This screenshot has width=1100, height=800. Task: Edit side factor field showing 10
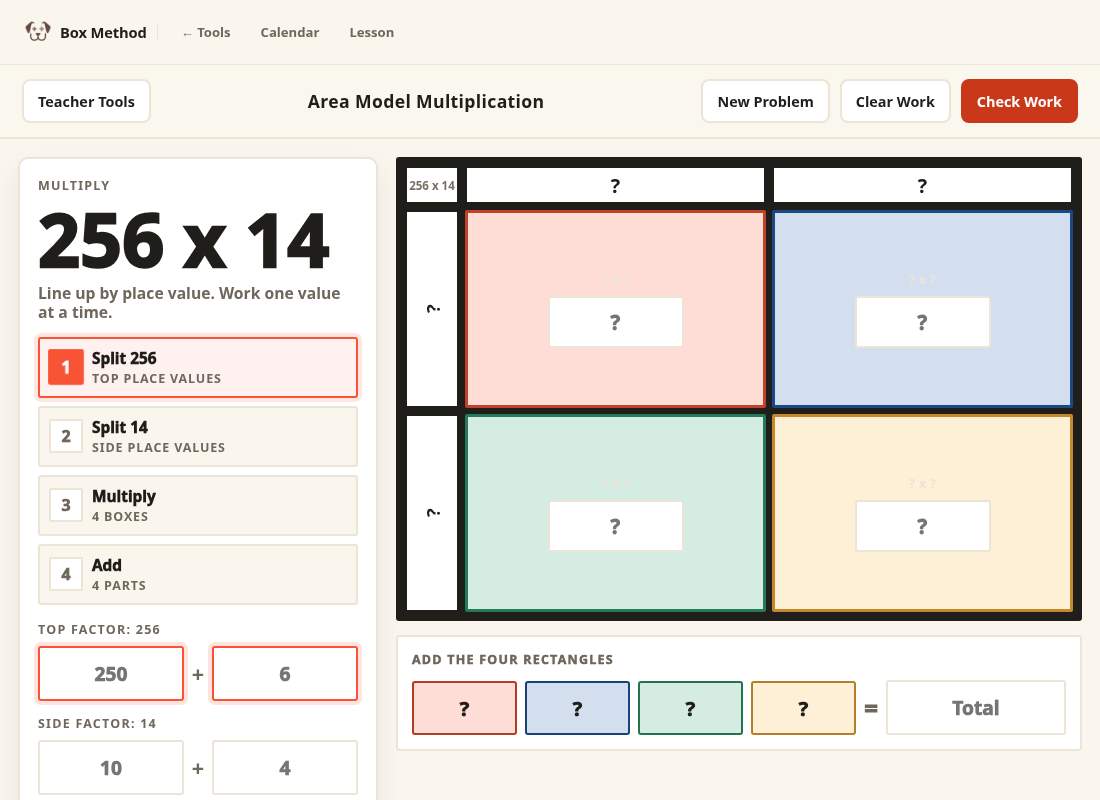click(111, 768)
